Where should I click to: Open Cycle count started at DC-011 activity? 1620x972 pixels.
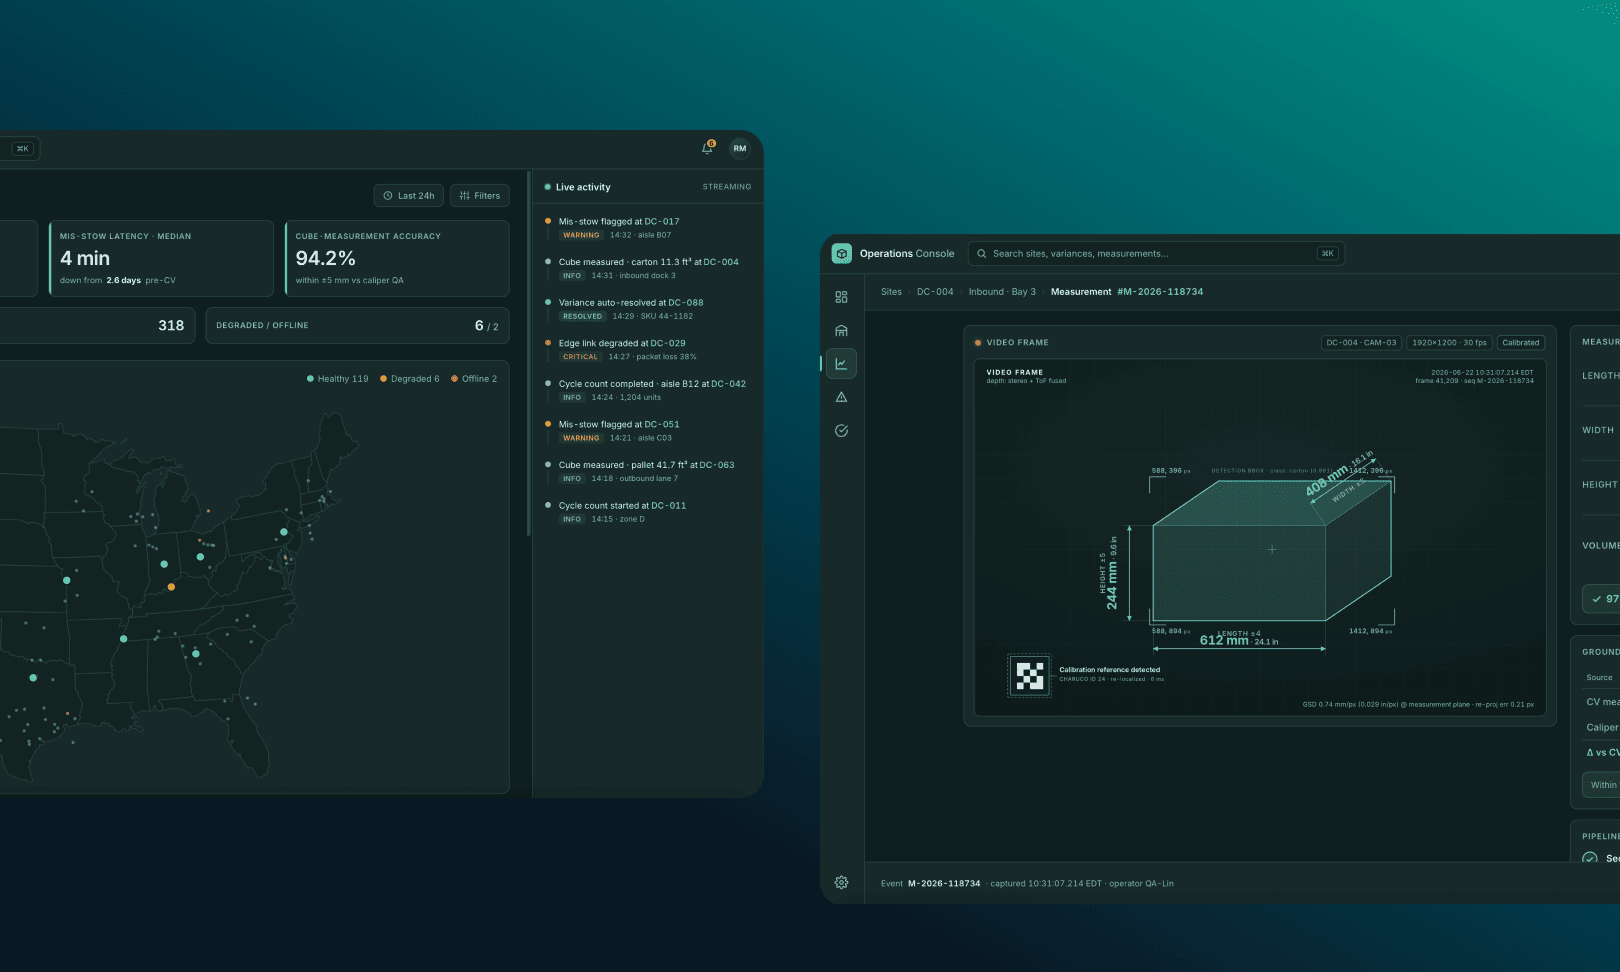tap(648, 512)
